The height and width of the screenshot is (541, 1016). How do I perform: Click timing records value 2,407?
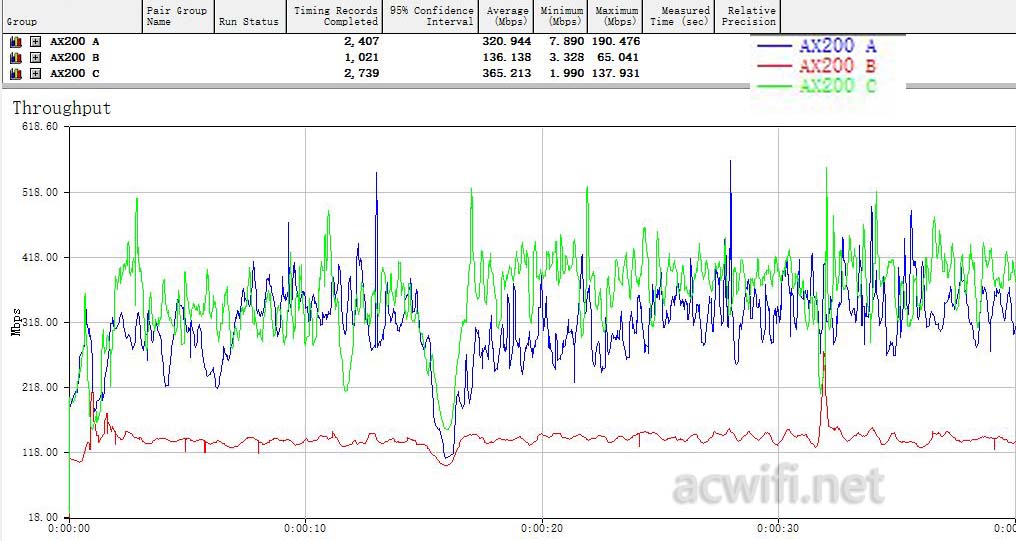[362, 41]
